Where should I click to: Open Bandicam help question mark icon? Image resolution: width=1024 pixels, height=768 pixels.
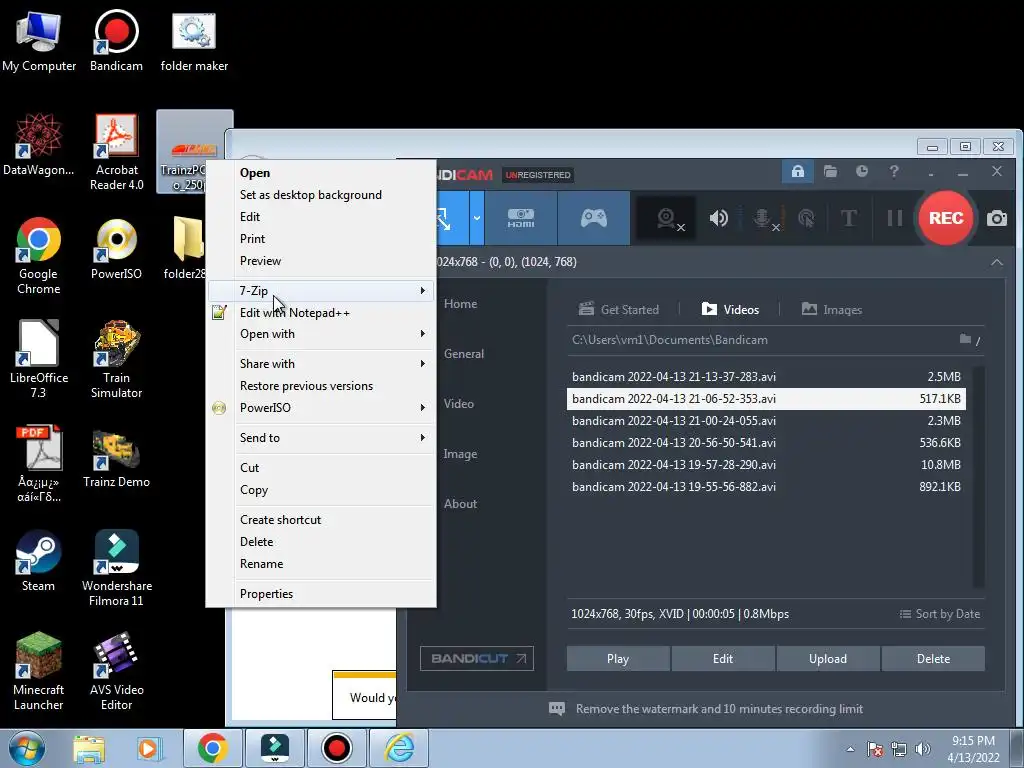coord(894,172)
